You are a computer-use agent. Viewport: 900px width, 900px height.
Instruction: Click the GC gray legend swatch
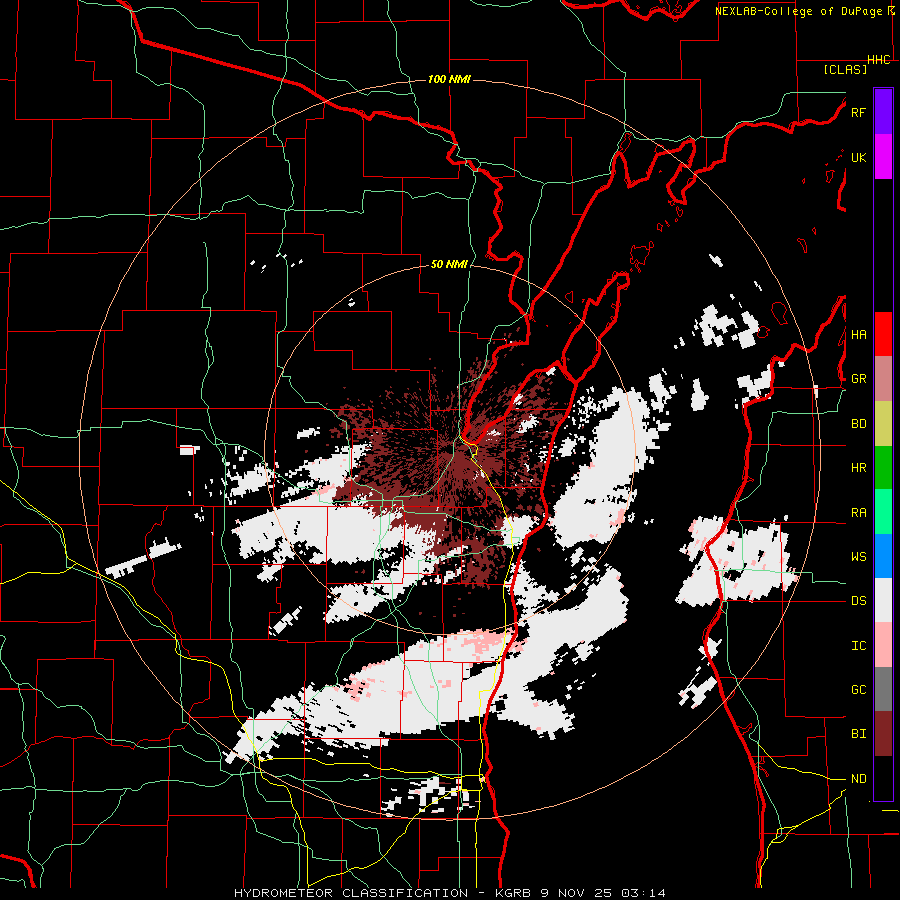coord(883,689)
